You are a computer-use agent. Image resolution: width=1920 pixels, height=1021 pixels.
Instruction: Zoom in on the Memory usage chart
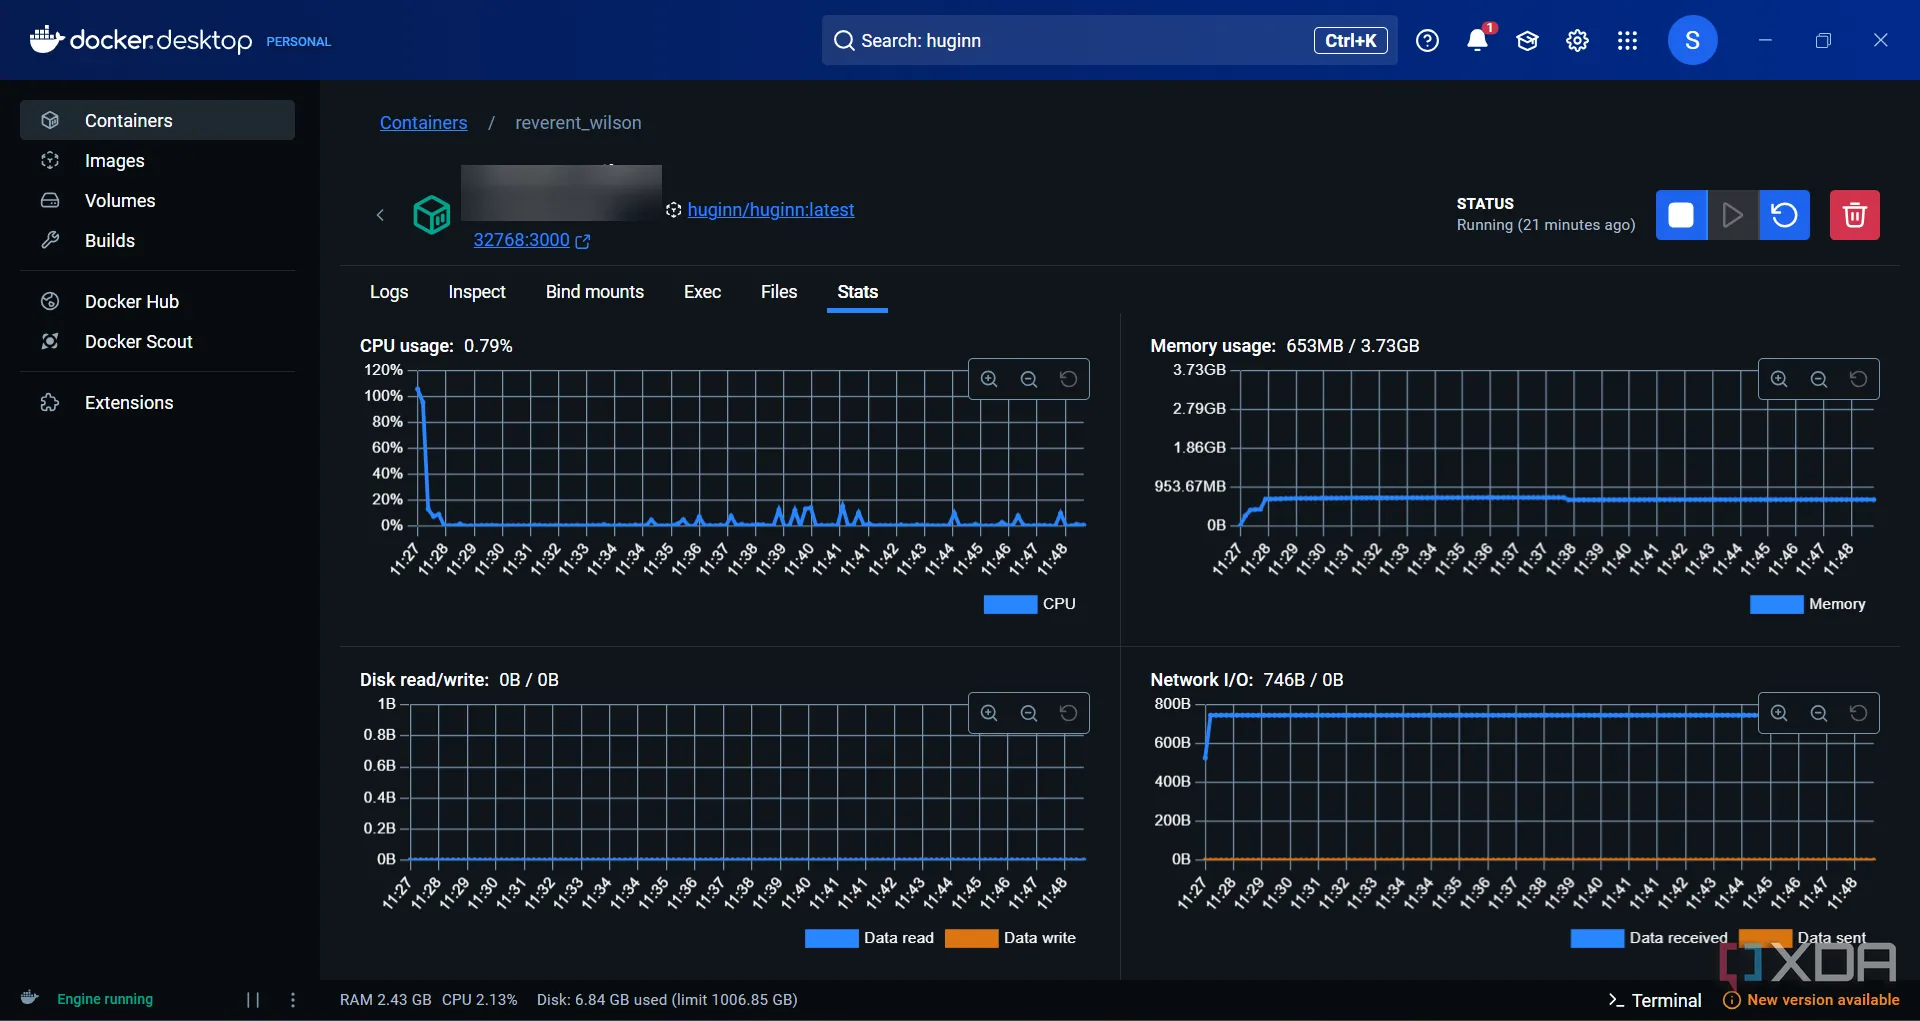tap(1779, 379)
